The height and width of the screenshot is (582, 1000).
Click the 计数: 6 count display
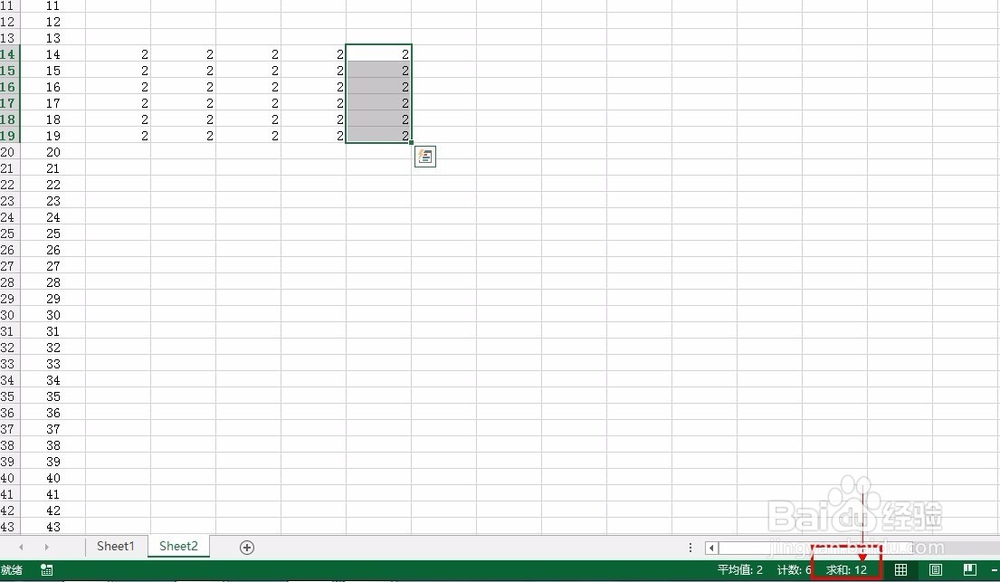(793, 569)
